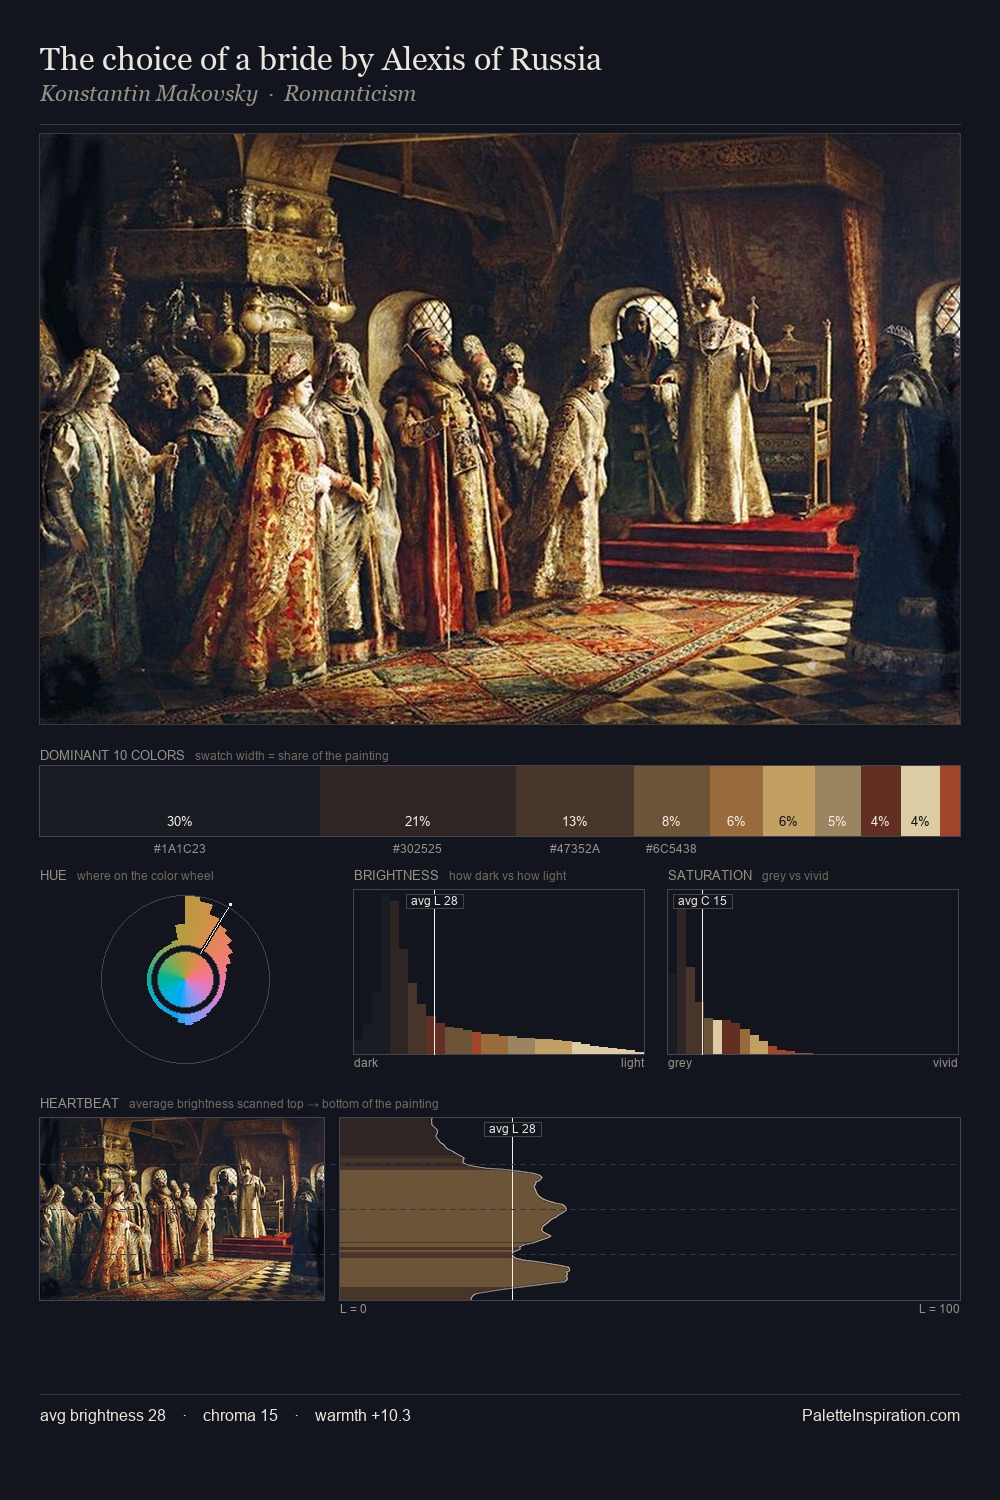Select the 8% olive-brown swatch
Screen dimensions: 1000x1500
pyautogui.click(x=672, y=800)
